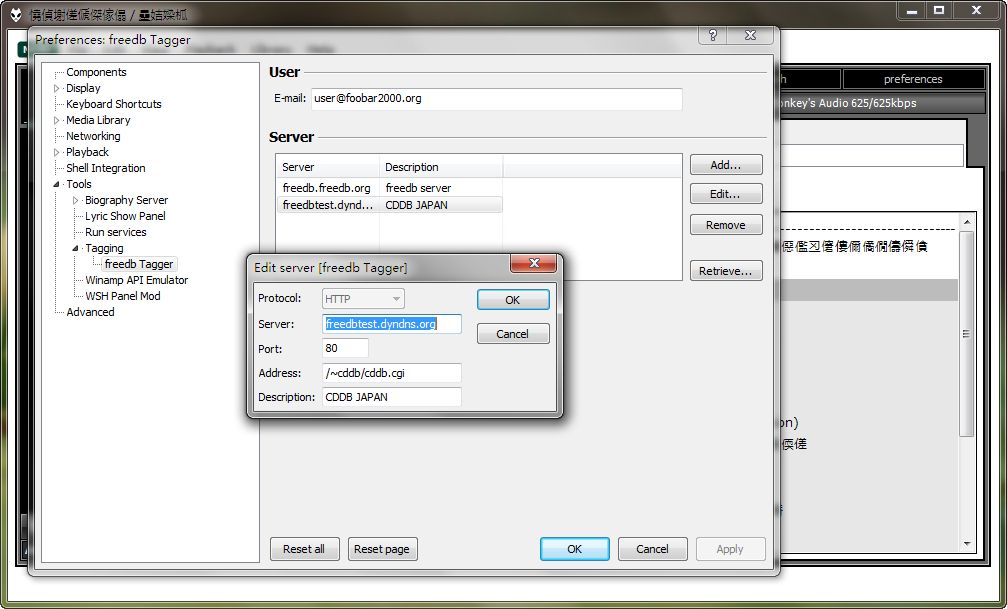The width and height of the screenshot is (1007, 609).
Task: Open Advanced preferences page
Action: 91,312
